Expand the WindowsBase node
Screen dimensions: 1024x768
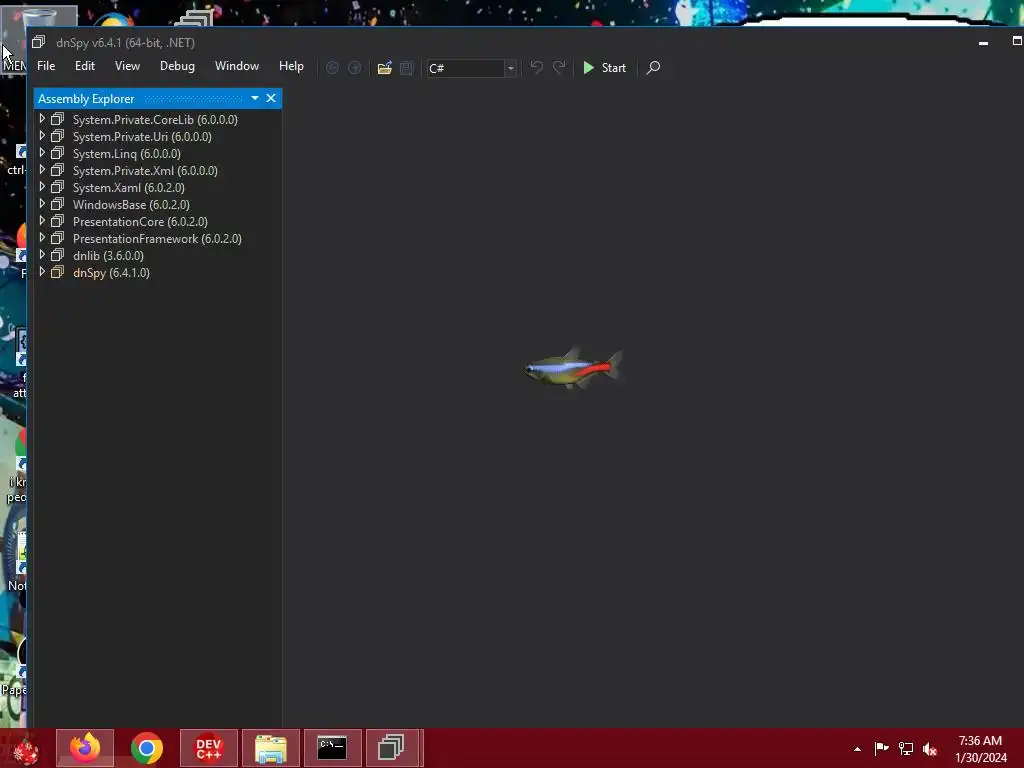(42, 204)
